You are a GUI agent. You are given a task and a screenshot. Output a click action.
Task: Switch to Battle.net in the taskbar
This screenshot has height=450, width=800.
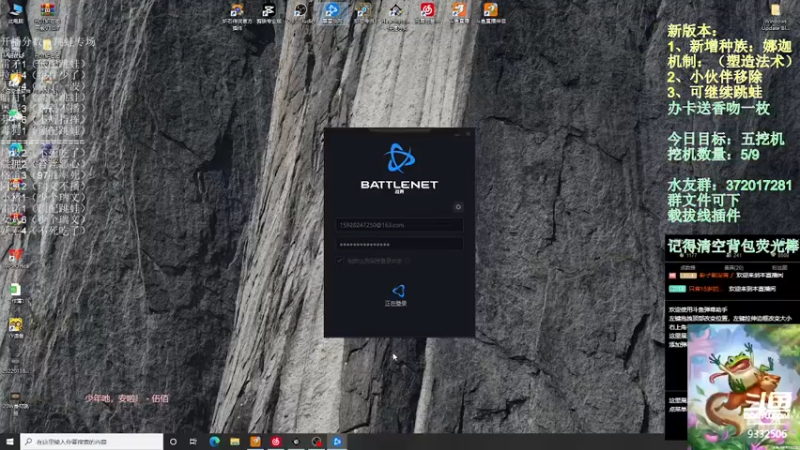tap(337, 441)
